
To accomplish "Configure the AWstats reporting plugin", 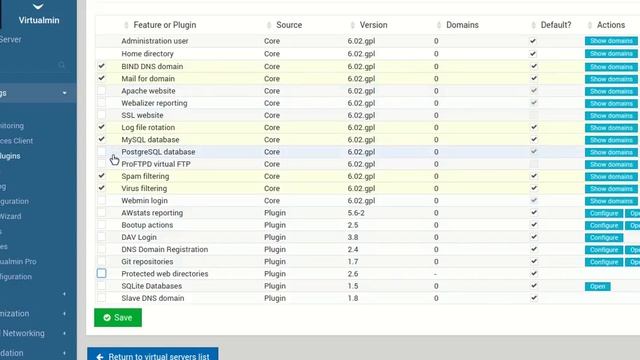I will coord(604,213).
